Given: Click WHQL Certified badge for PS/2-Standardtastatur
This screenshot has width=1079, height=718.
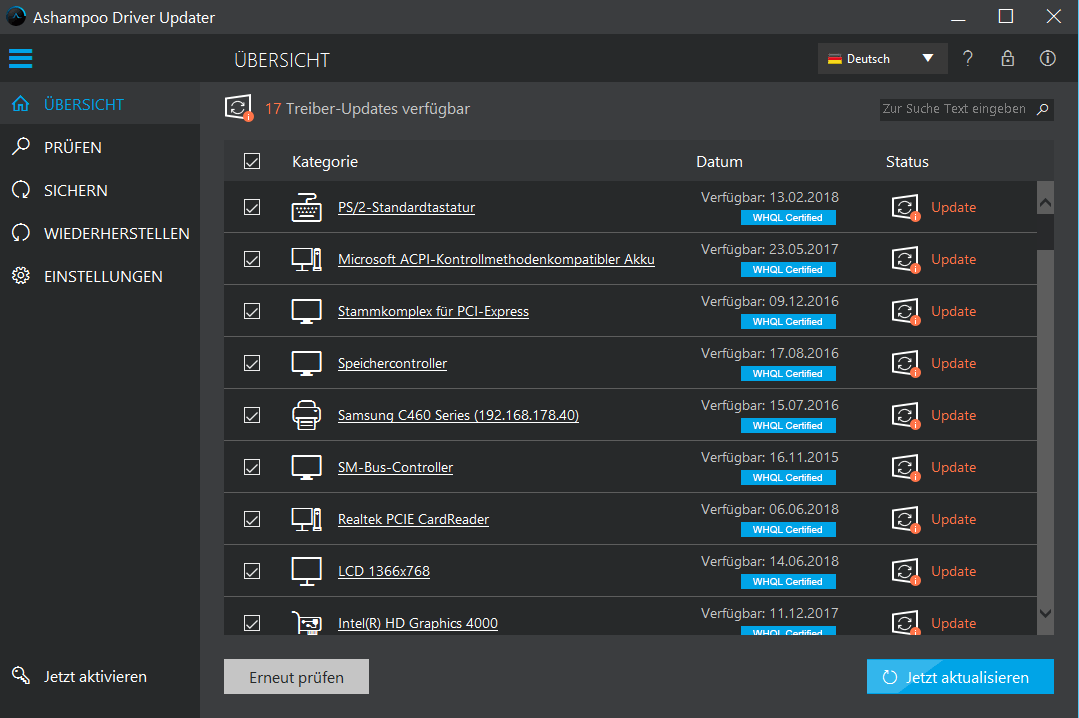Looking at the screenshot, I should point(788,218).
